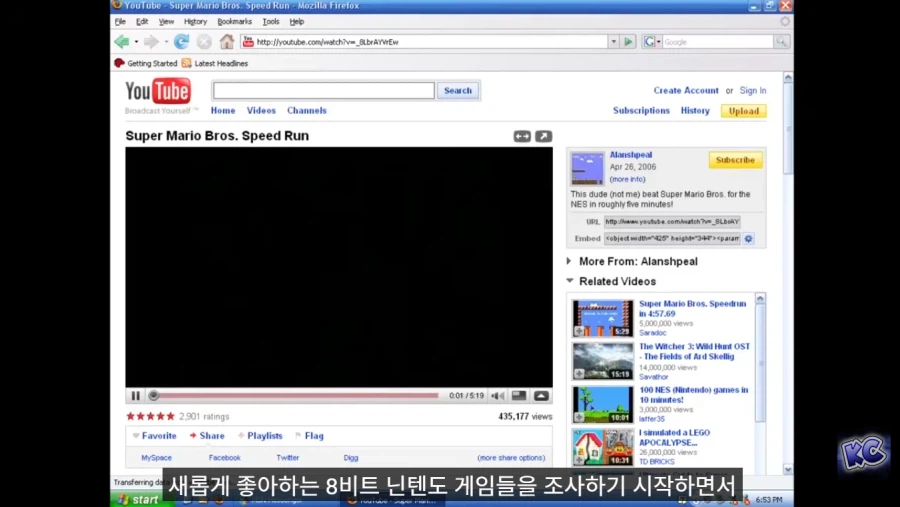This screenshot has width=900, height=507.
Task: Reload the page with the refresh icon
Action: 181,41
